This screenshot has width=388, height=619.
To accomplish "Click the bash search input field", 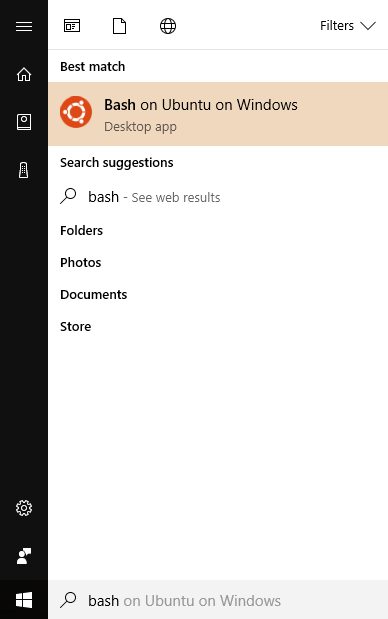I will click(218, 600).
